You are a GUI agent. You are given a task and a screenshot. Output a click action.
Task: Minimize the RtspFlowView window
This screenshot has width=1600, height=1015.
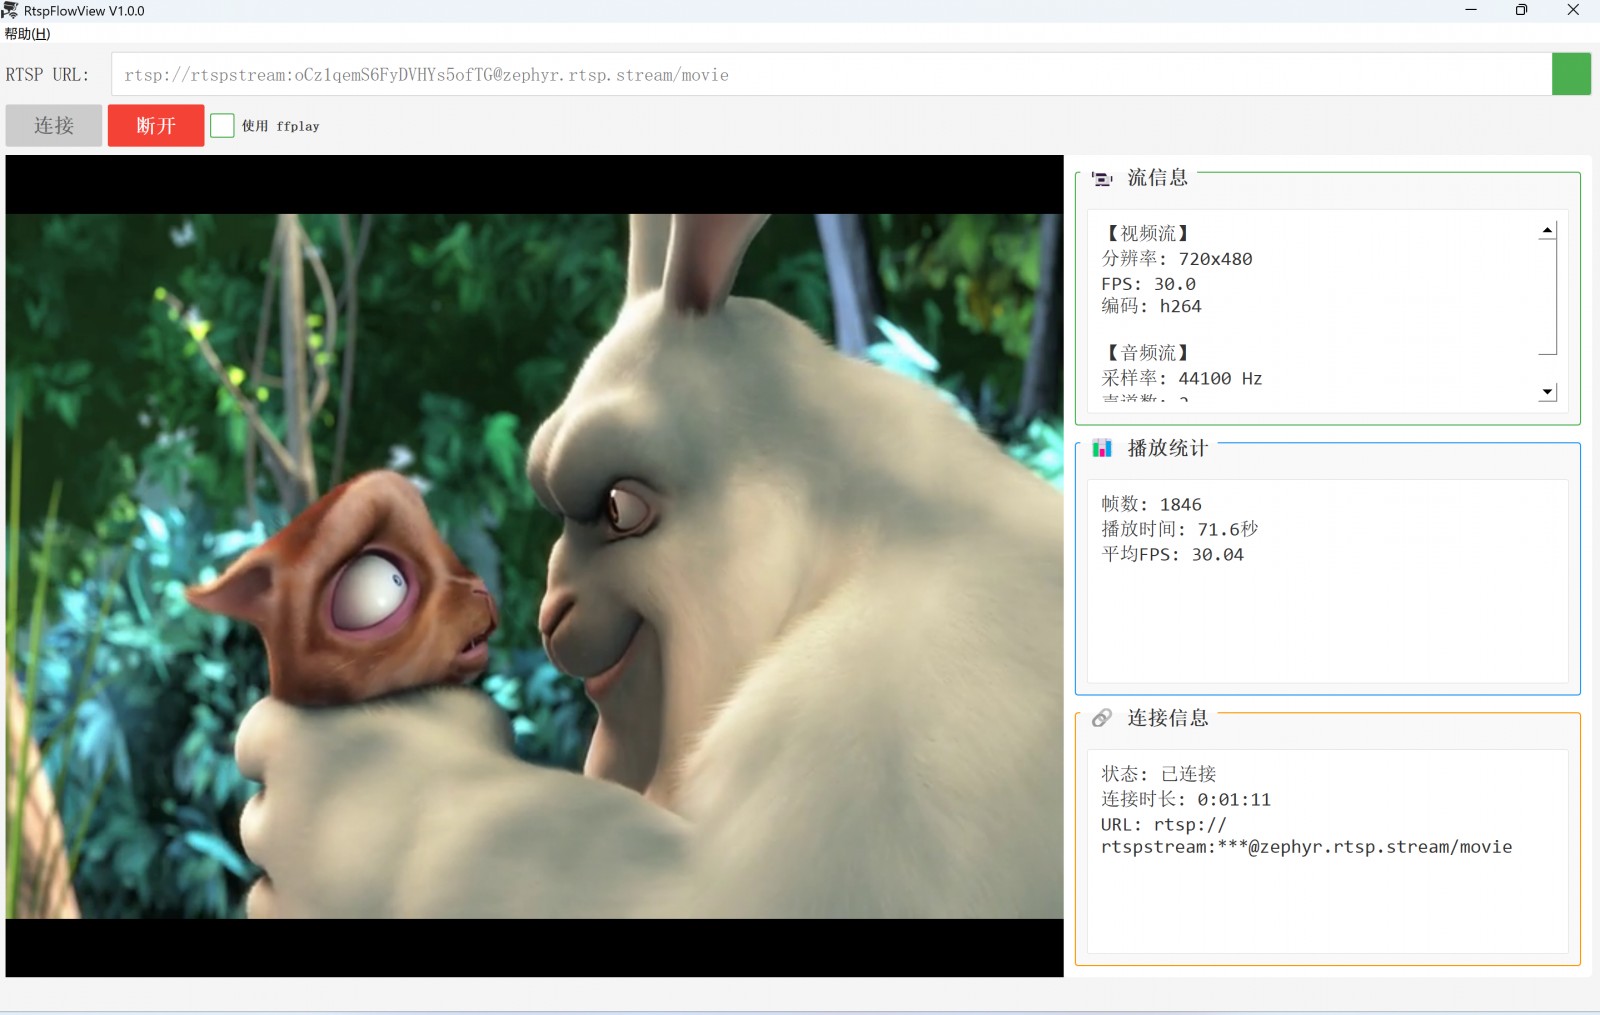coord(1471,10)
